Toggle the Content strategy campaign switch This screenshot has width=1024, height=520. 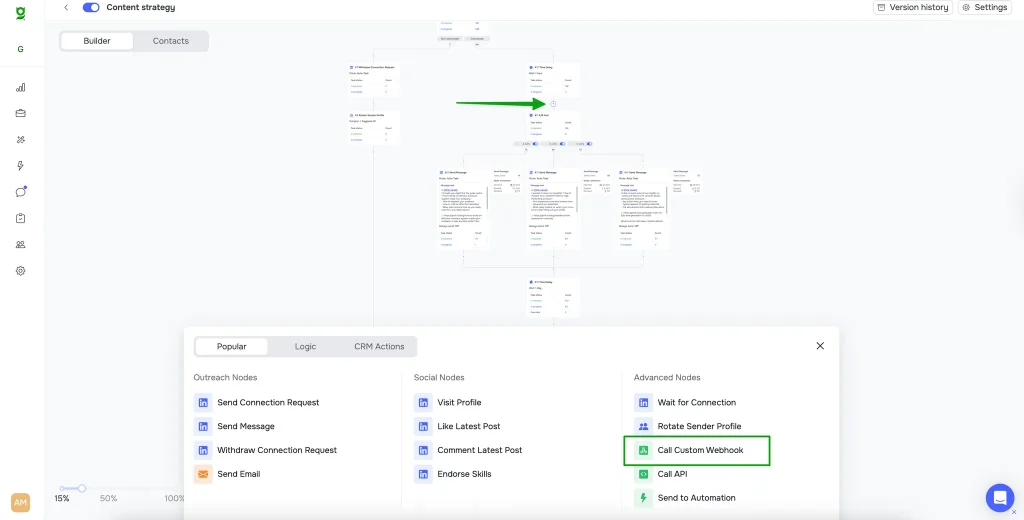[x=91, y=7]
